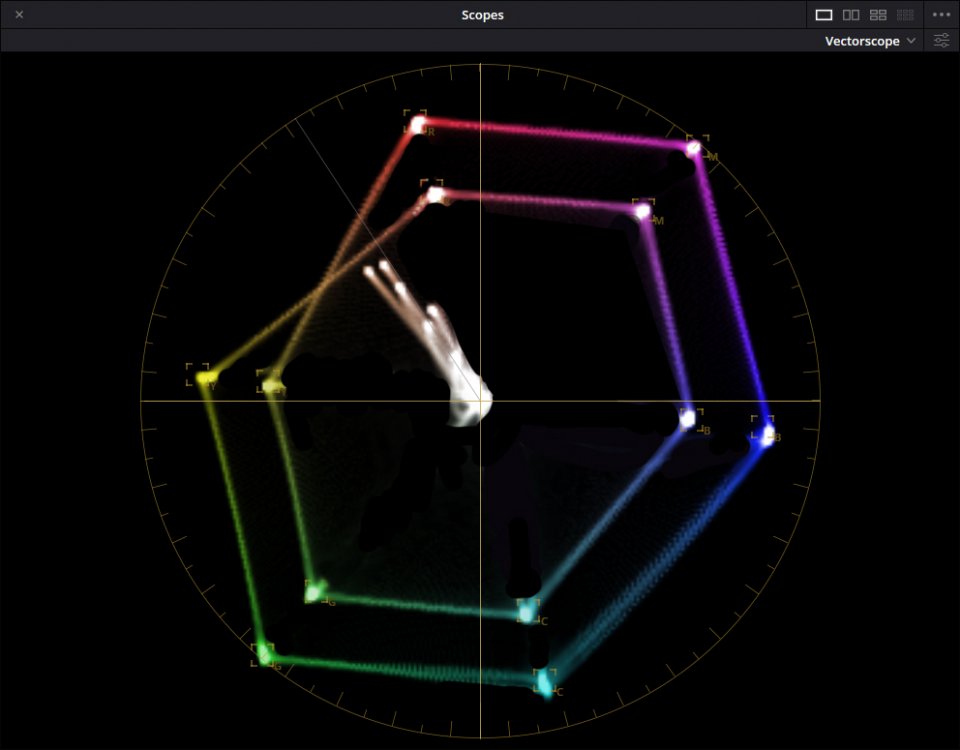Click the outer cyan C target box

[543, 681]
